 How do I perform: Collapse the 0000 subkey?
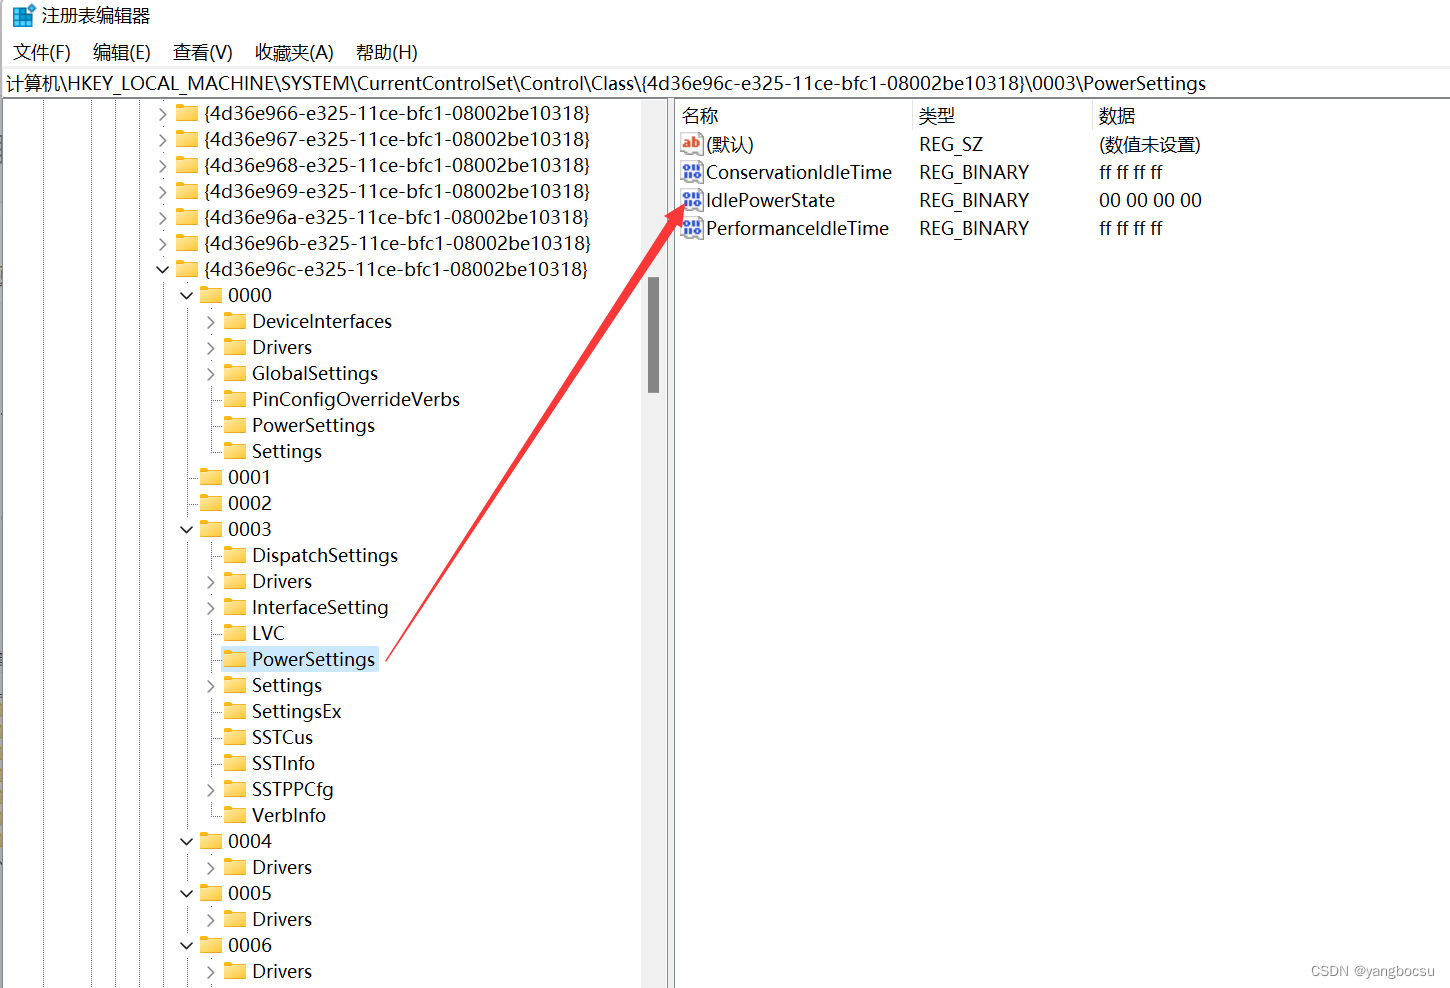(x=186, y=295)
